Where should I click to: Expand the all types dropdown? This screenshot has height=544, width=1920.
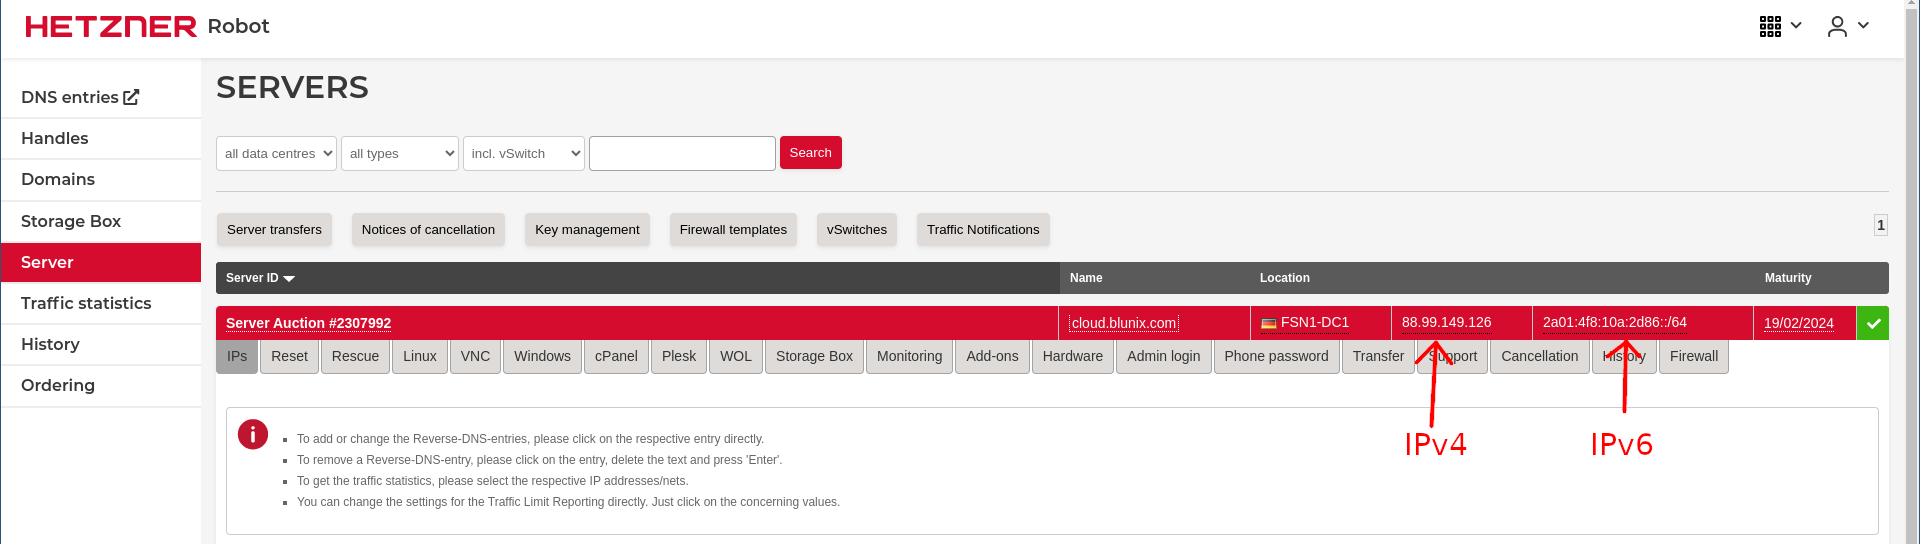(x=400, y=153)
